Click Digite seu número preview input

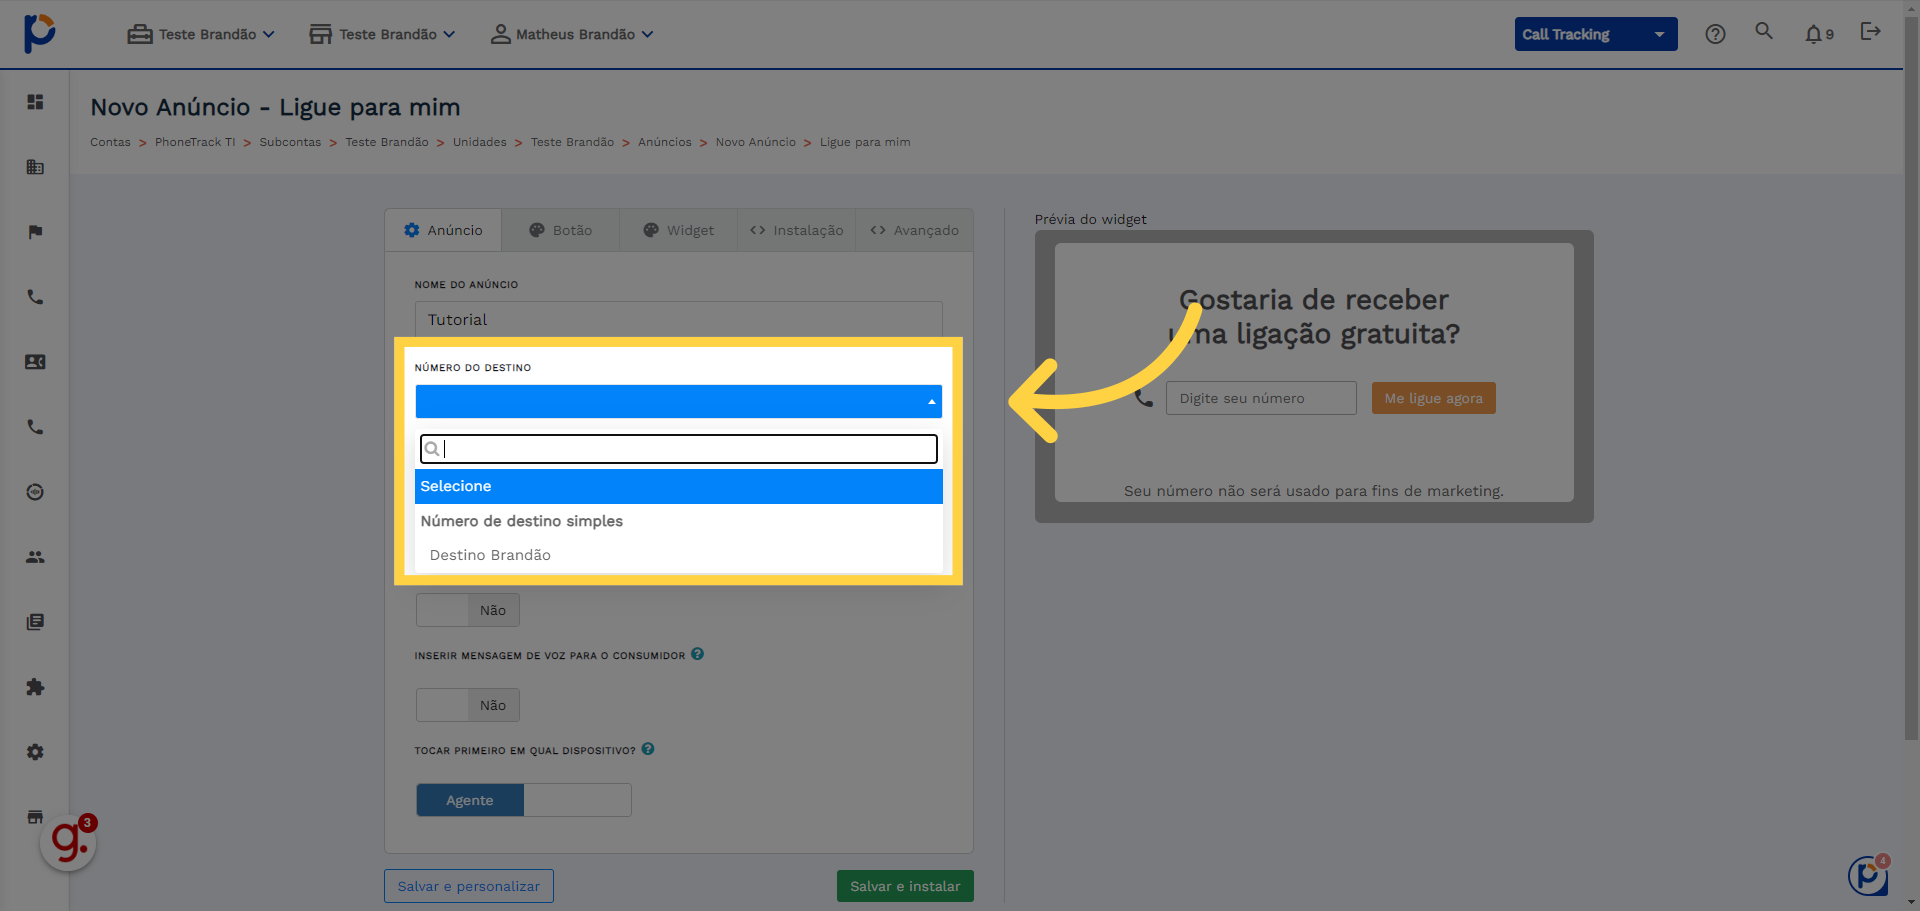click(x=1261, y=398)
